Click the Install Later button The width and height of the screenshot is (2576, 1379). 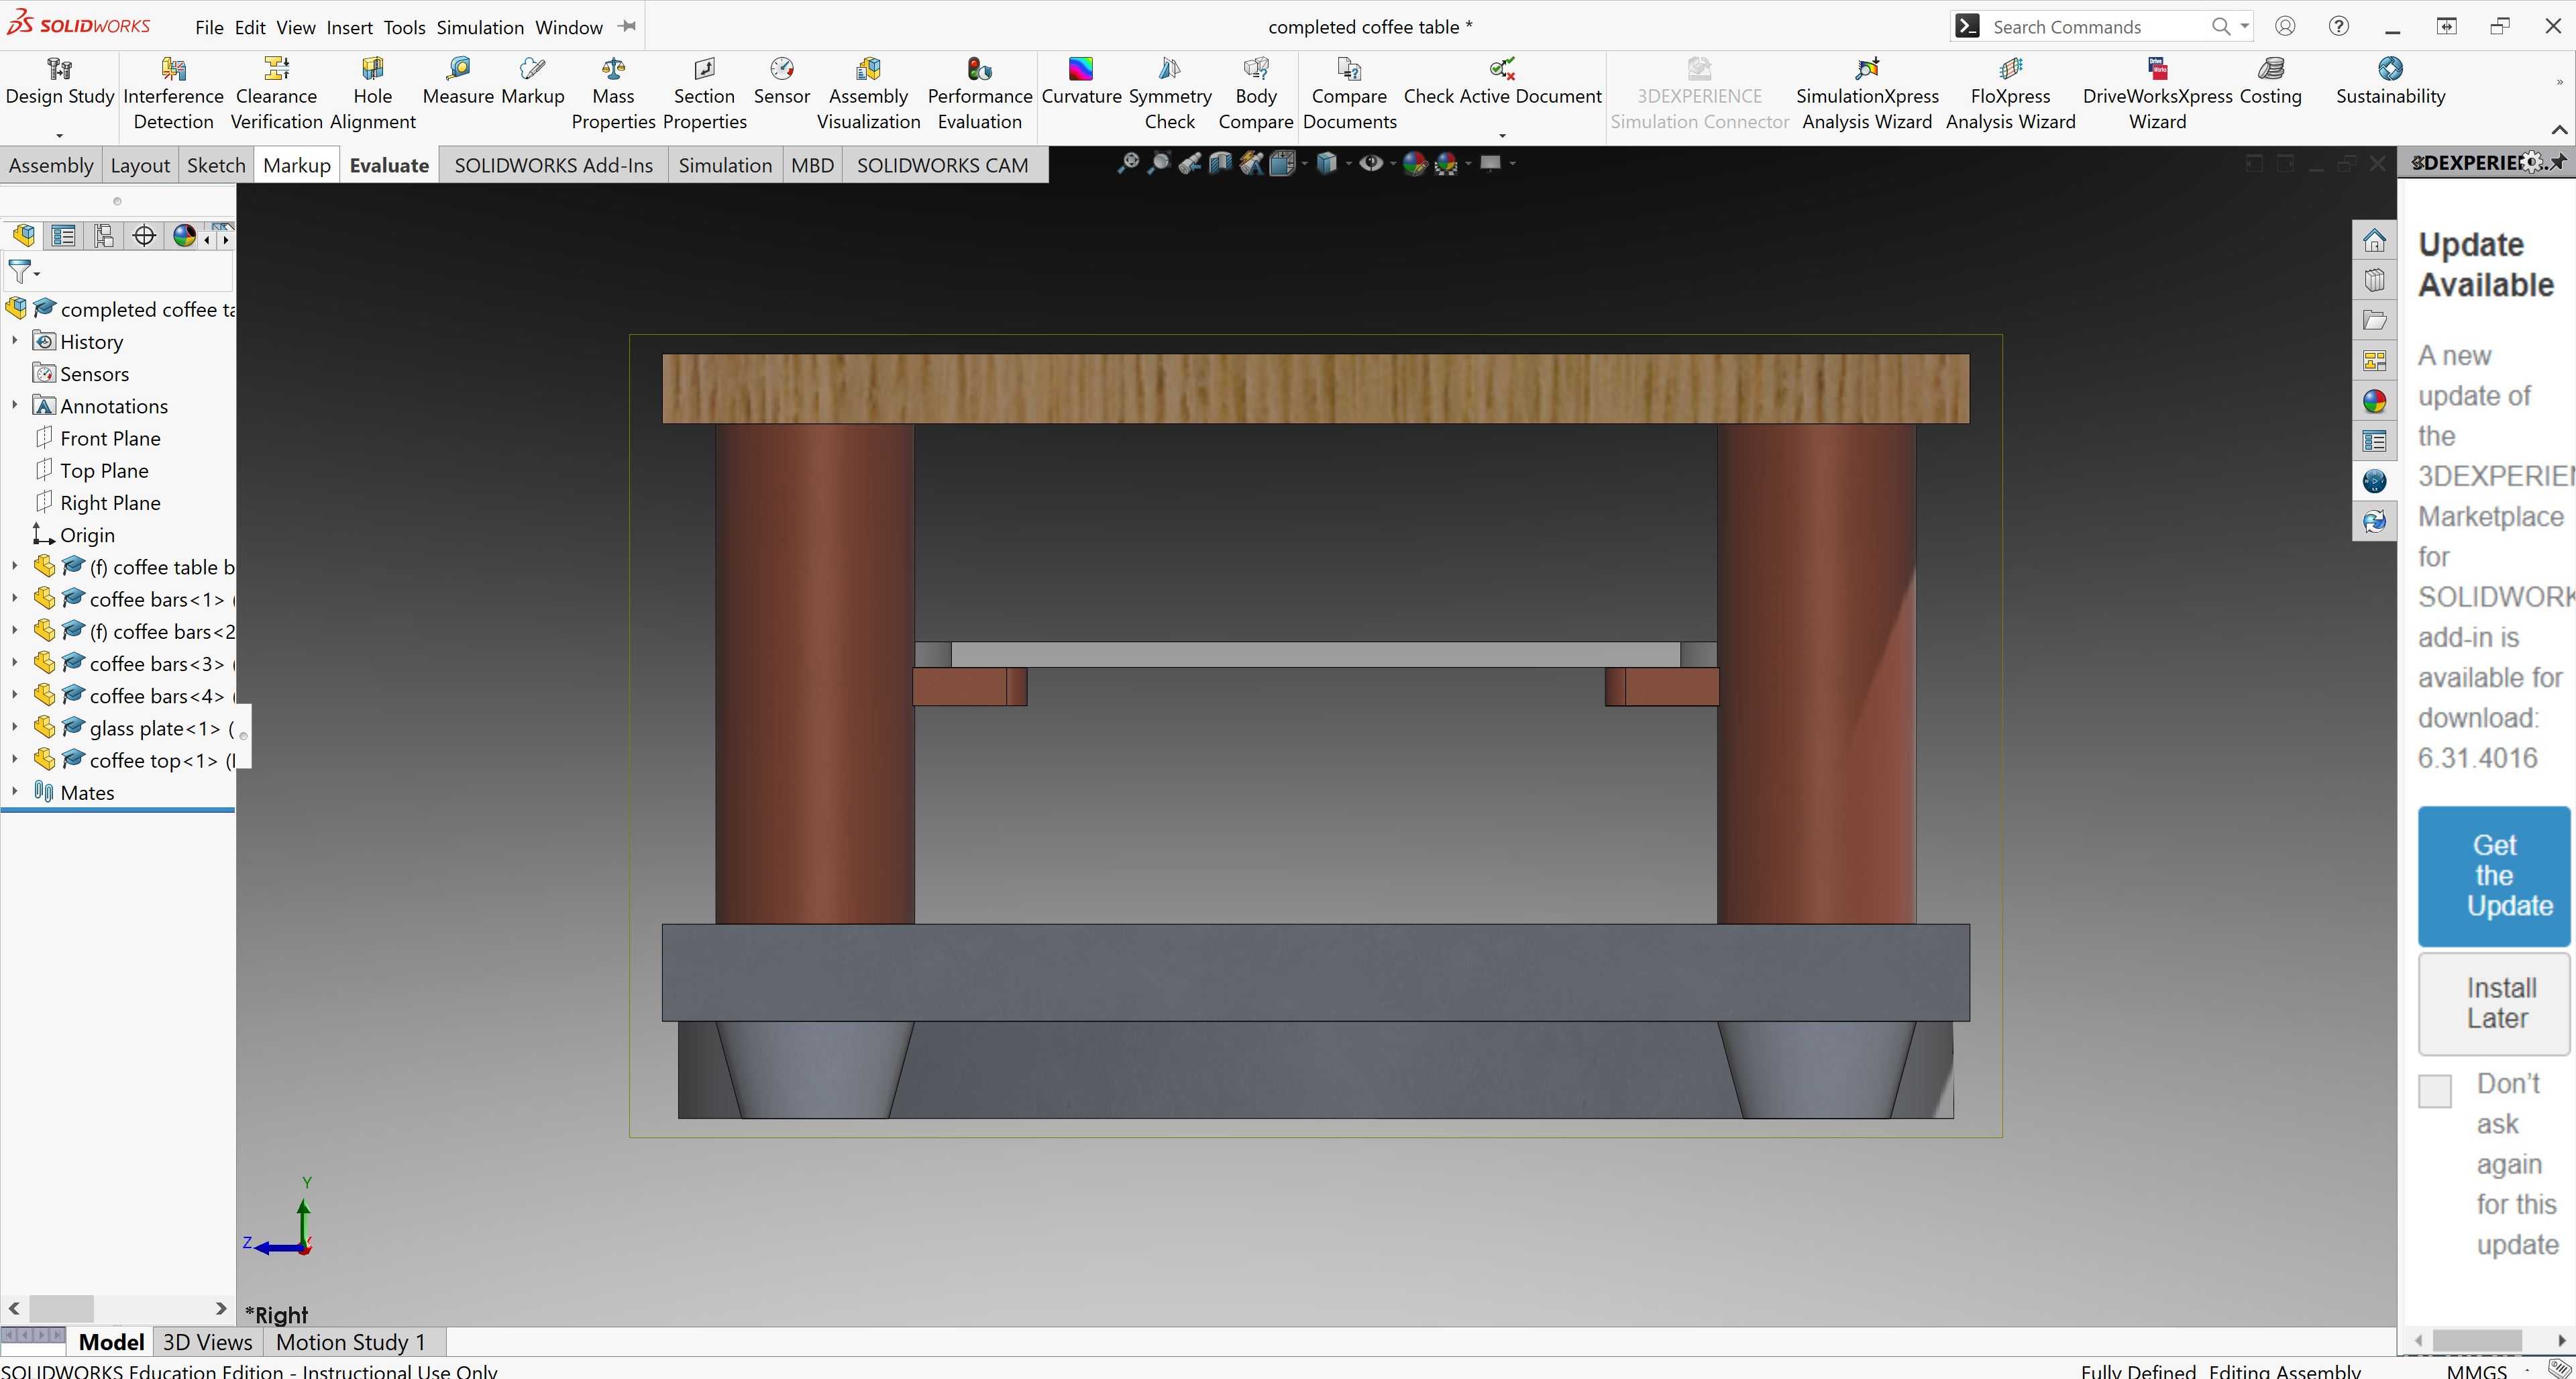coord(2494,1003)
